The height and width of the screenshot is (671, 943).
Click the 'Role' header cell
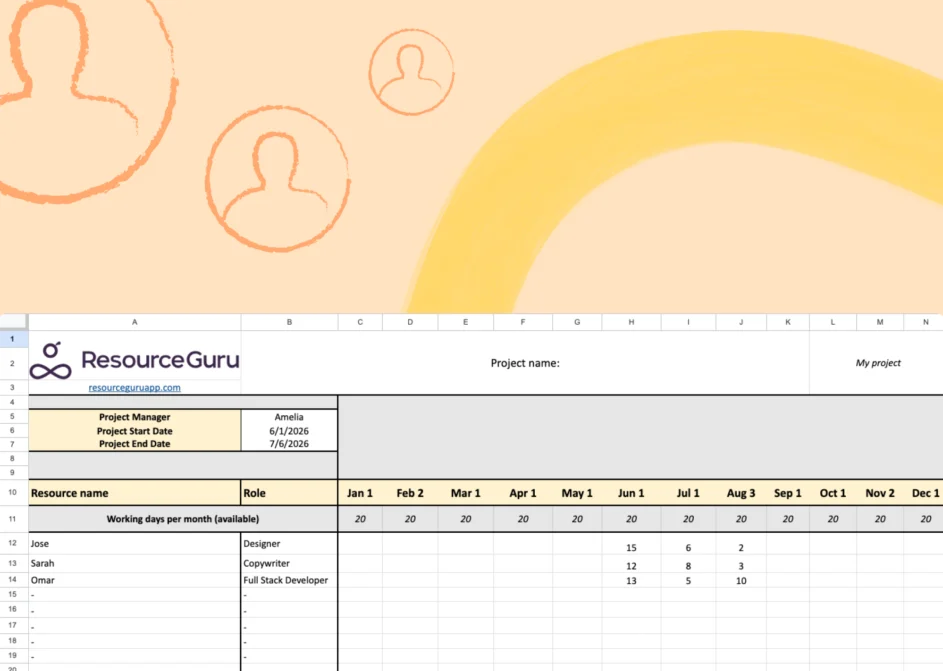coord(289,493)
